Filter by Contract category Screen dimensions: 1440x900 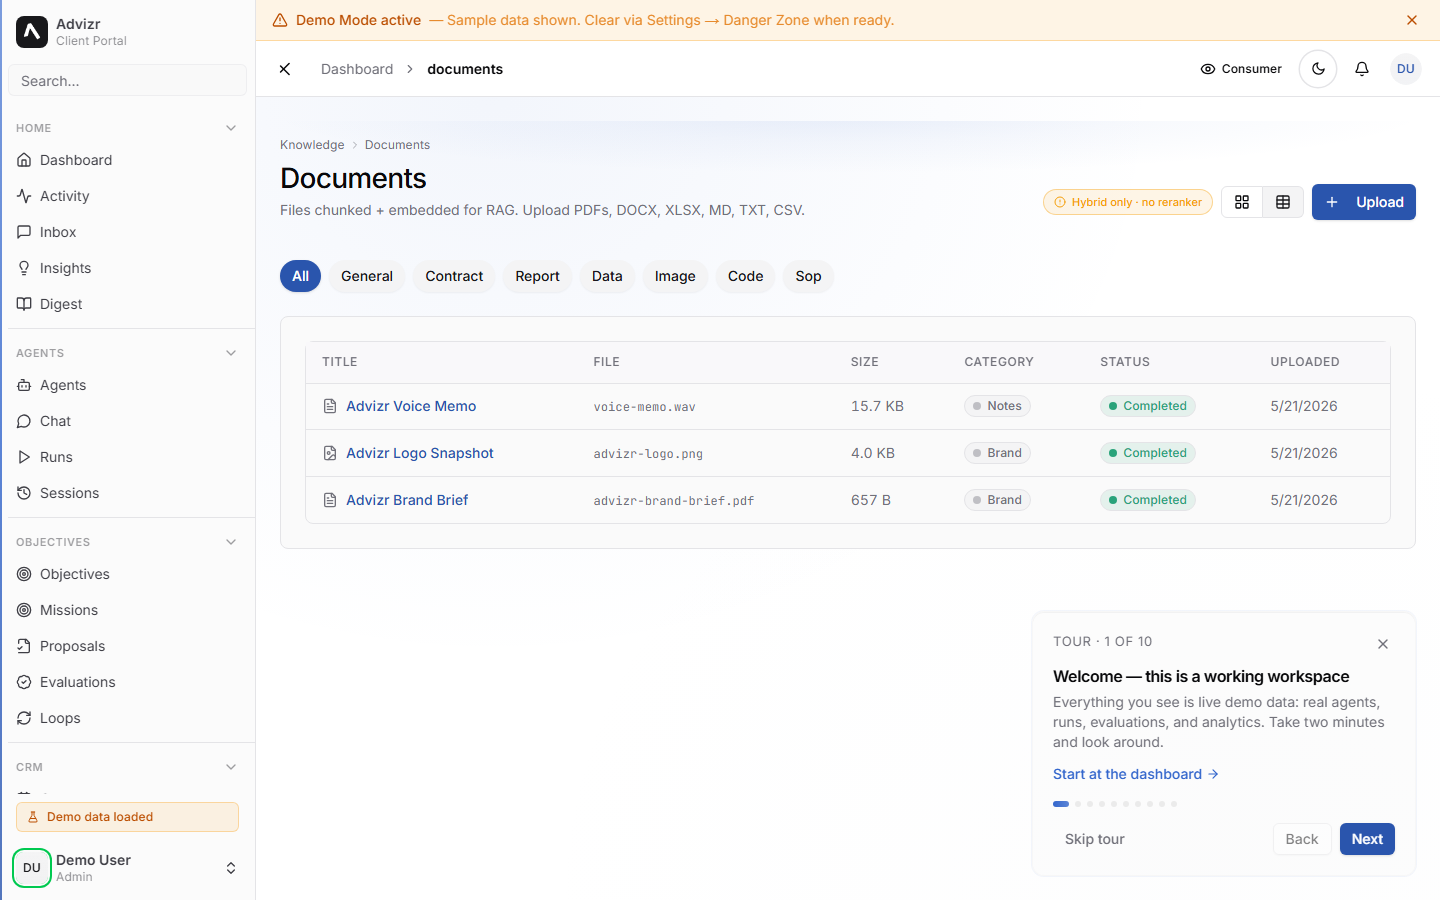454,276
